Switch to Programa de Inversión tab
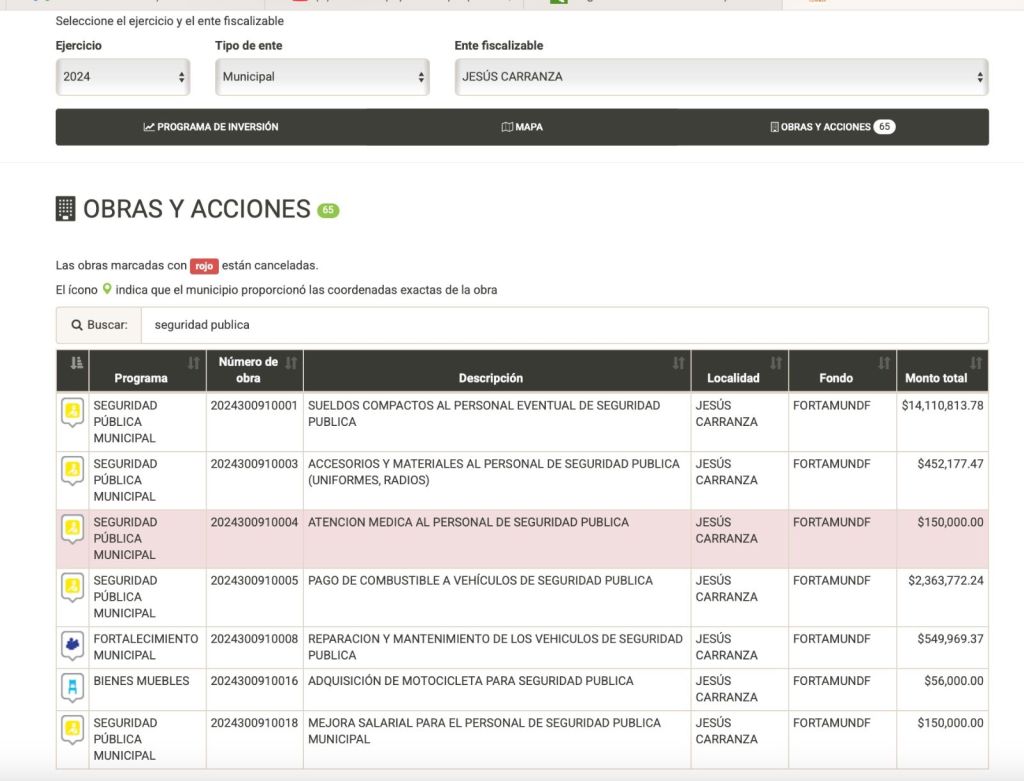Viewport: 1024px width, 781px height. [211, 127]
